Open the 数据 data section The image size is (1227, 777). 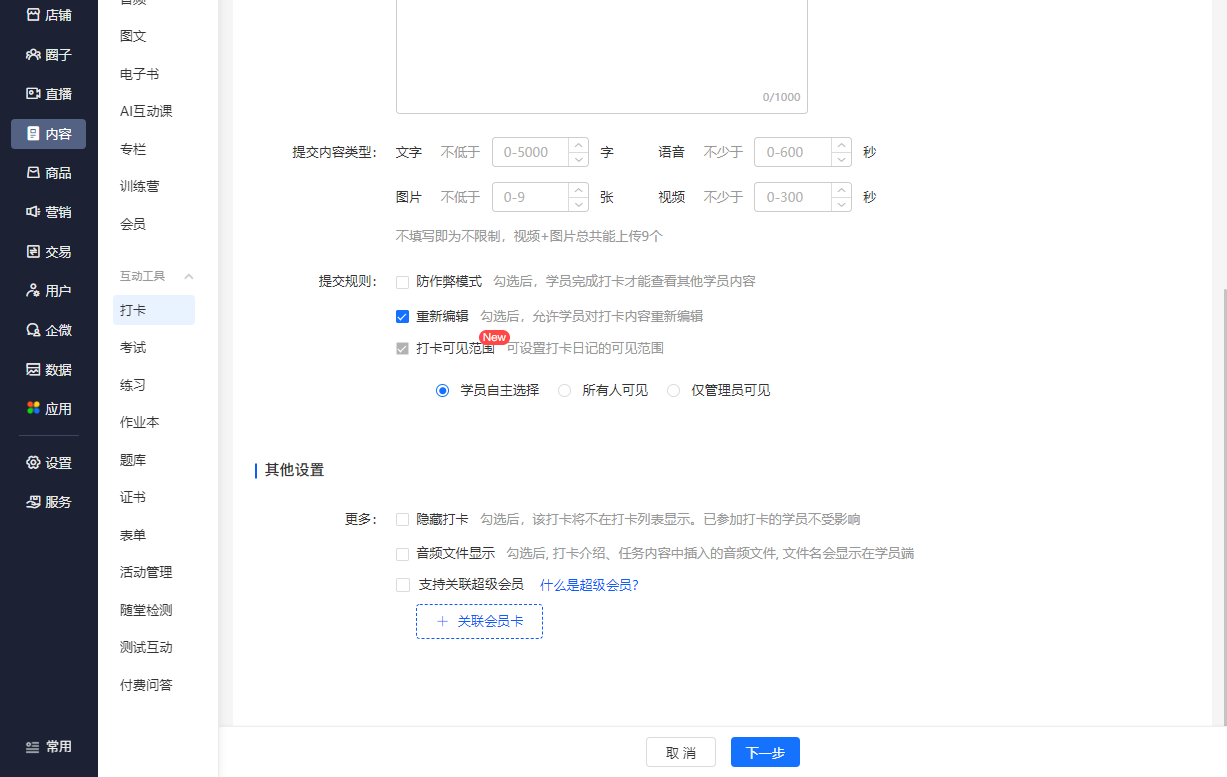(x=47, y=367)
